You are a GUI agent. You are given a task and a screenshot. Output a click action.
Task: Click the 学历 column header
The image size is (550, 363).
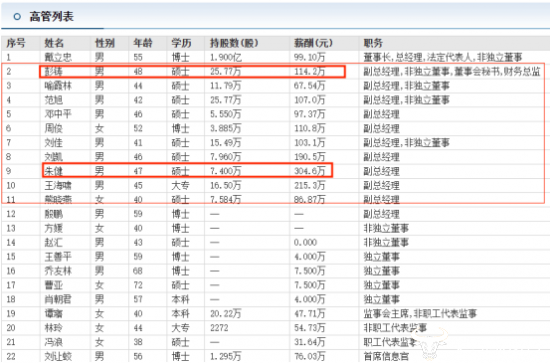[181, 43]
